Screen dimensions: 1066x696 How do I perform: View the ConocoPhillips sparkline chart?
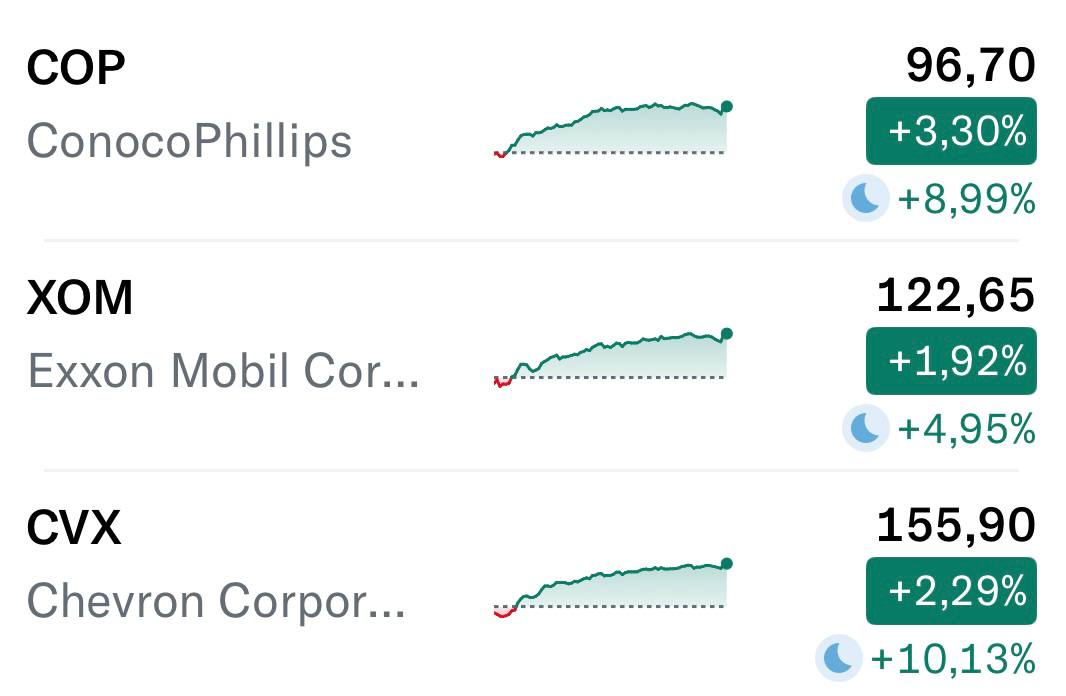[612, 130]
